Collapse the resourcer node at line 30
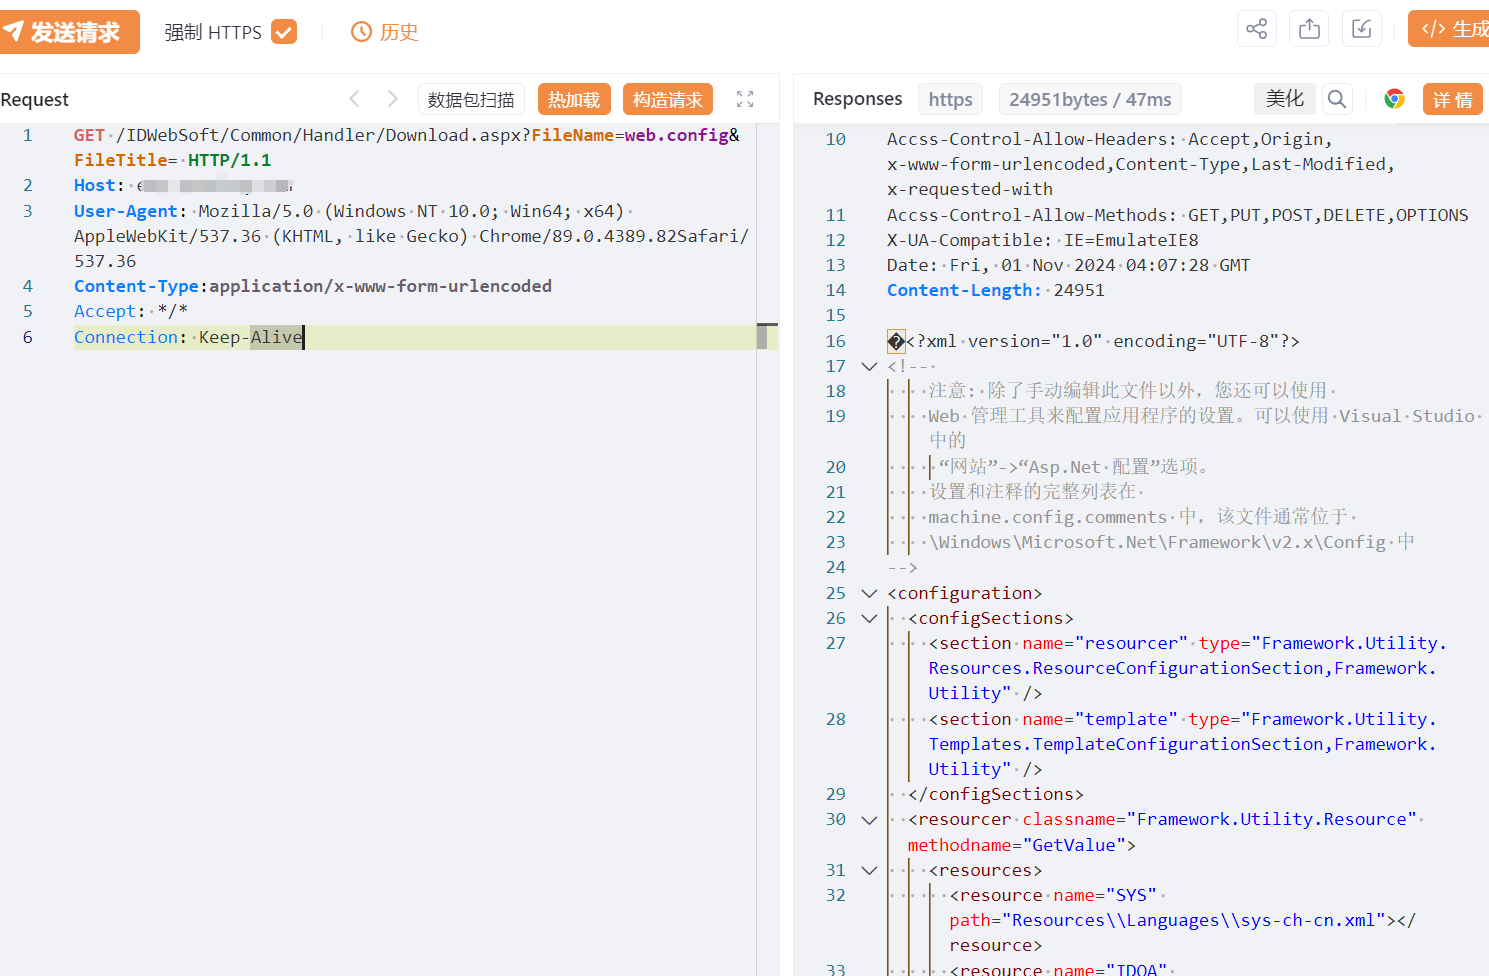The height and width of the screenshot is (976, 1489). click(869, 819)
